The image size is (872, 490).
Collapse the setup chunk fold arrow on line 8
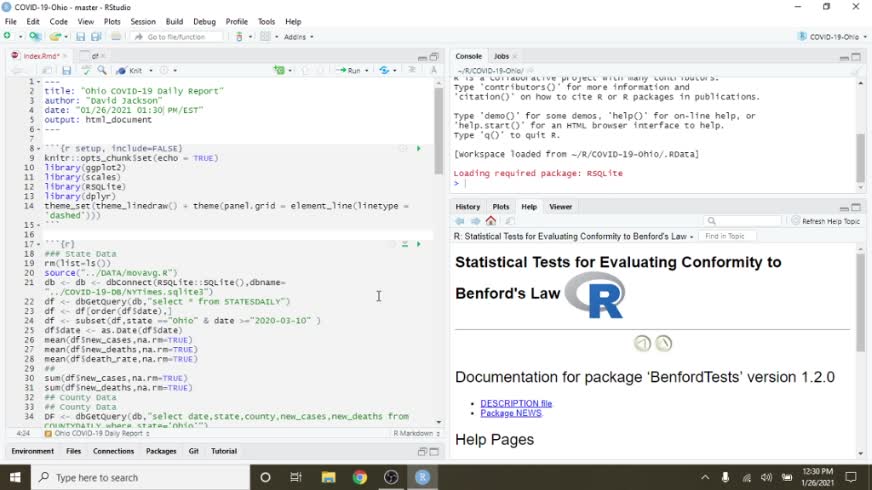[x=38, y=149]
